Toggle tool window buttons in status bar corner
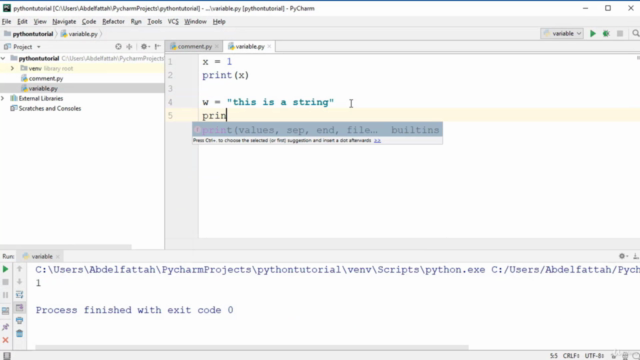Image resolution: width=640 pixels, height=360 pixels. coord(7,356)
